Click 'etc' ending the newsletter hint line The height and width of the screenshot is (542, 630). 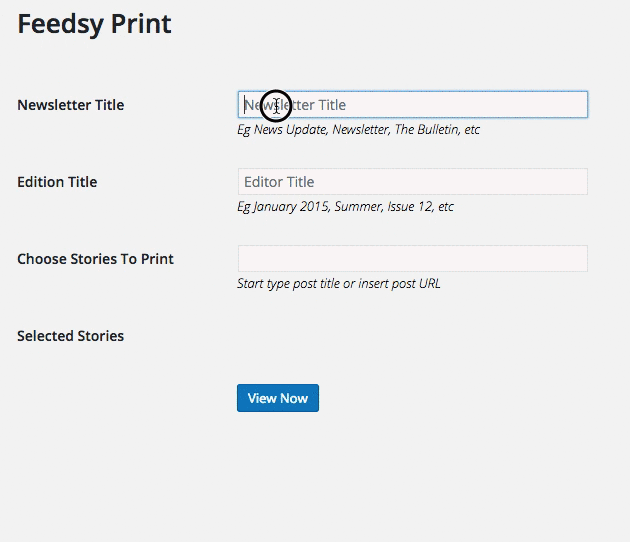coord(472,129)
